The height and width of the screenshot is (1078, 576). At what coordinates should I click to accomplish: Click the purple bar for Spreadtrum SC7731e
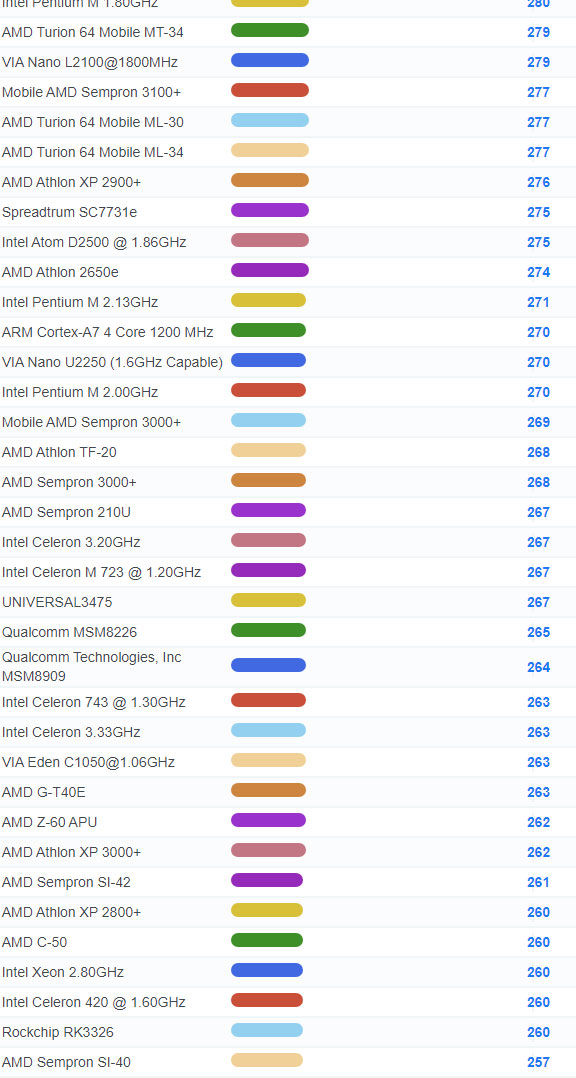click(x=270, y=210)
